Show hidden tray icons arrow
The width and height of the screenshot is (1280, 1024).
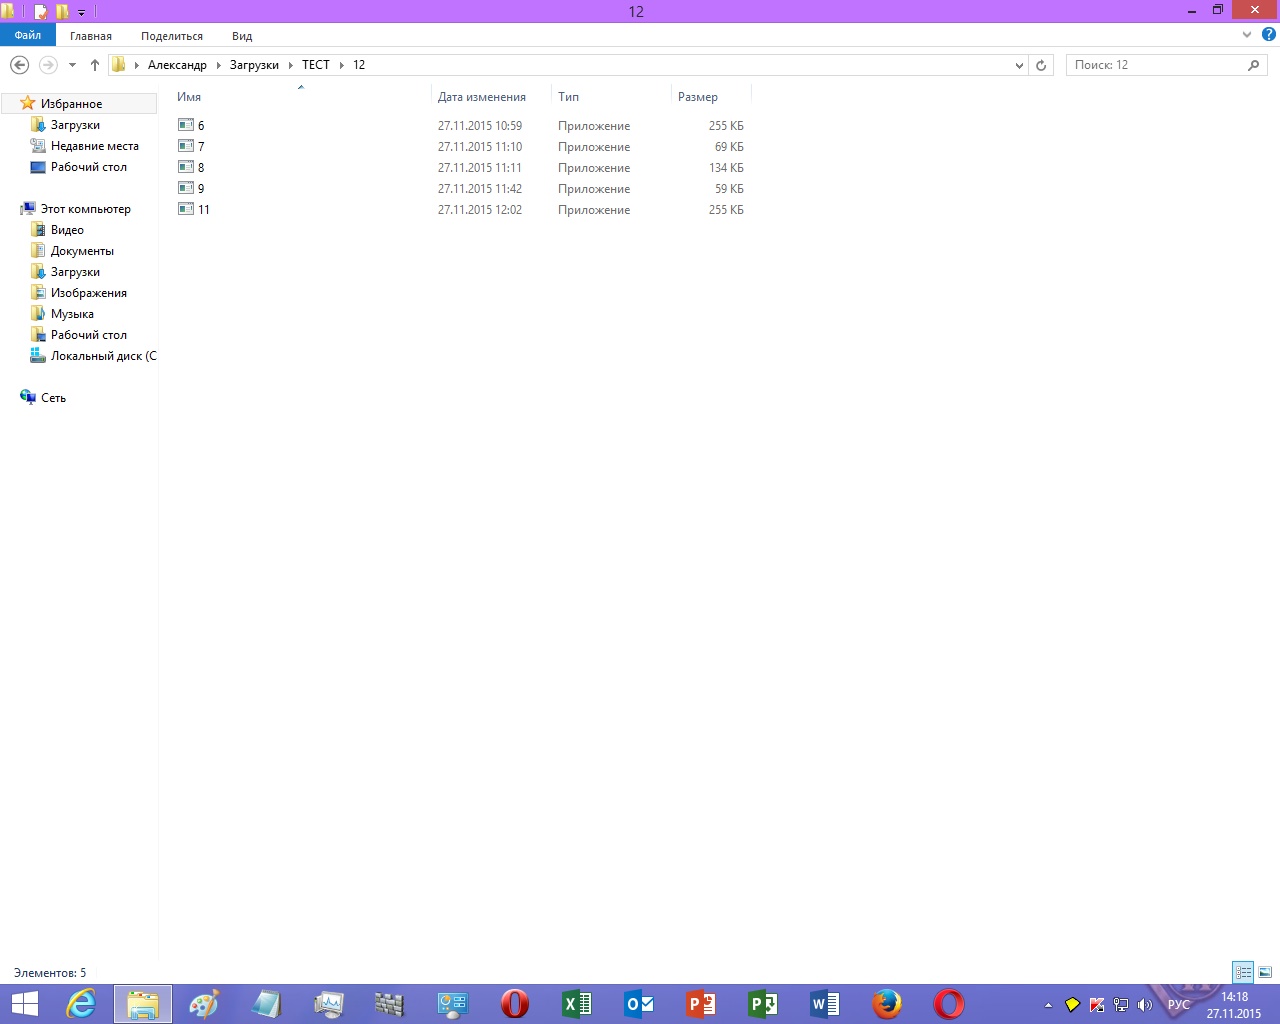click(x=1048, y=1005)
